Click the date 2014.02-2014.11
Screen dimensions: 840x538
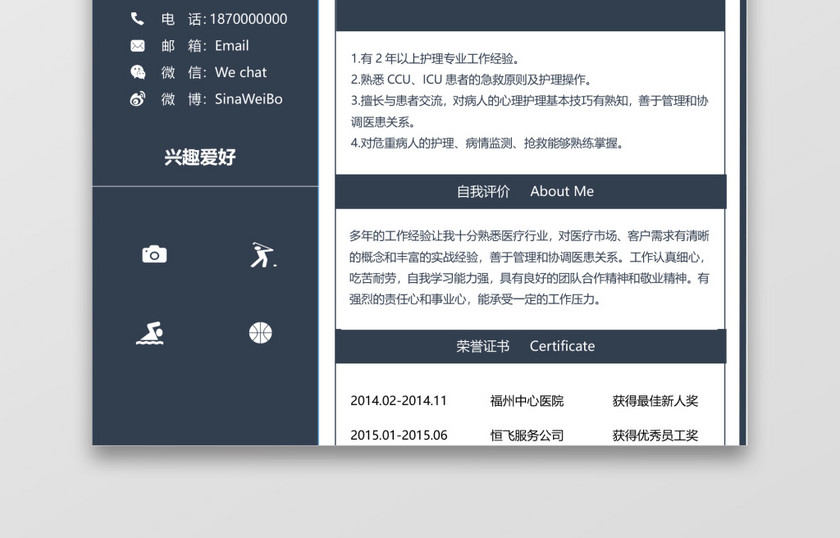pos(399,401)
